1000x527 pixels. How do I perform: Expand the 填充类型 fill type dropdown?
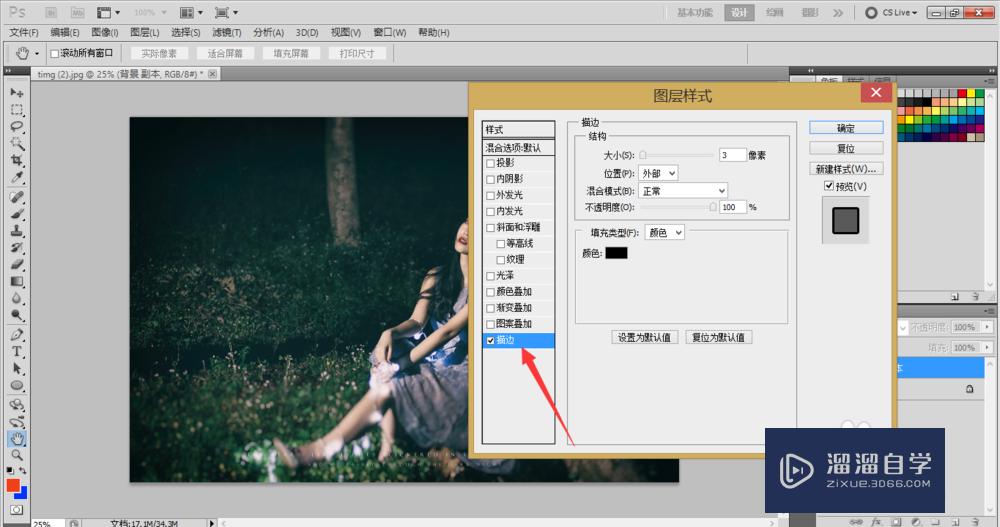coord(664,232)
